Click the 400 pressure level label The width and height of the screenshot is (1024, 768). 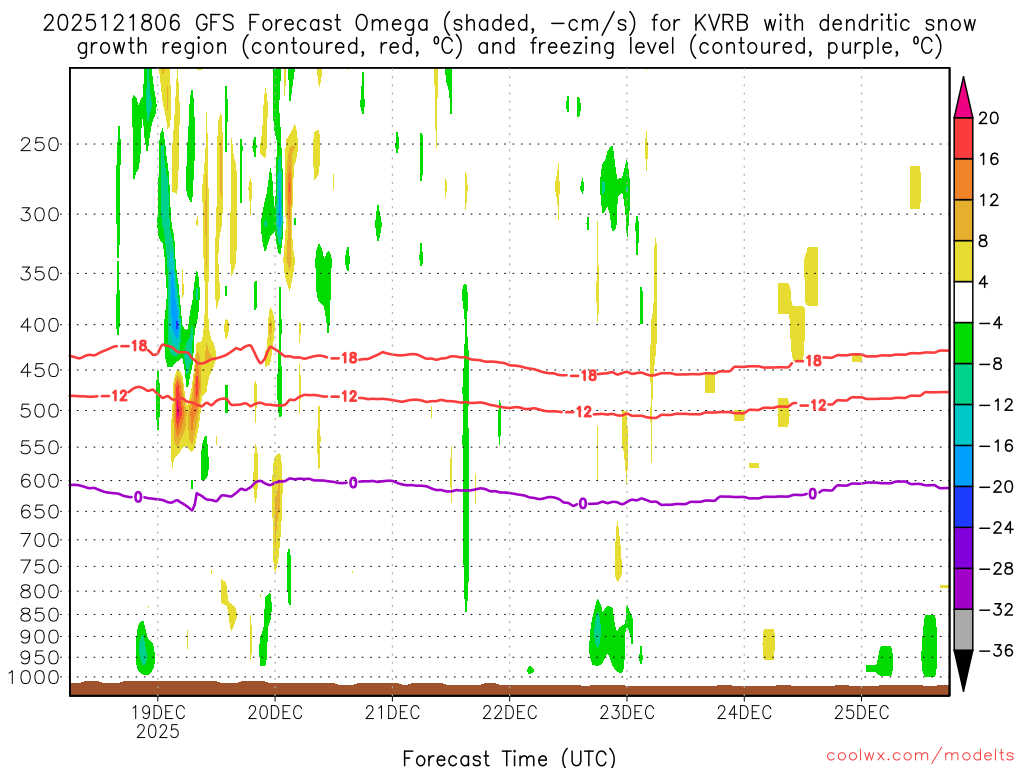click(x=40, y=325)
